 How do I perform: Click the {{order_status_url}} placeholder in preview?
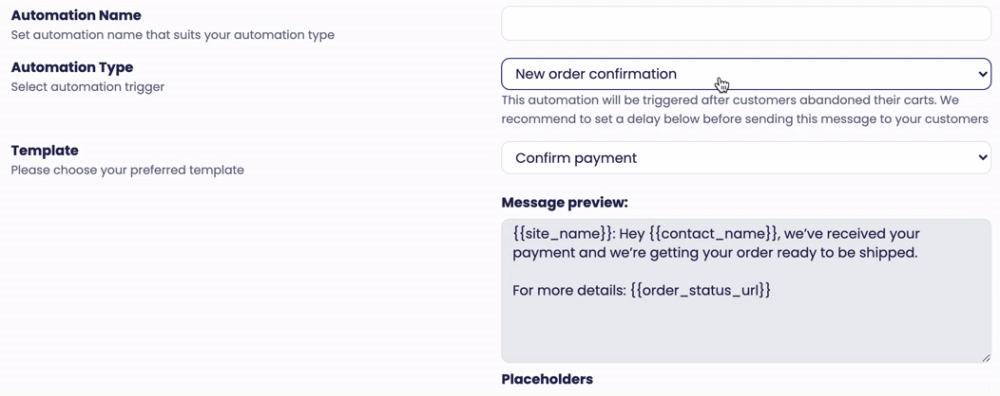point(700,290)
